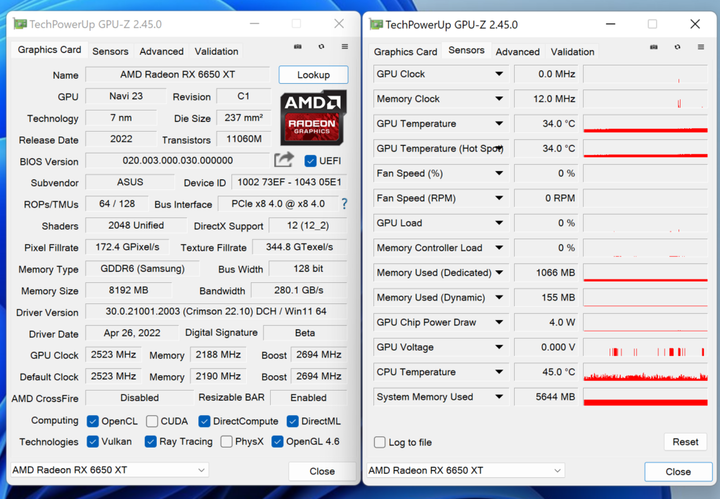This screenshot has width=720, height=499.
Task: Click Memory Size value 8192 MB
Action: tap(129, 290)
